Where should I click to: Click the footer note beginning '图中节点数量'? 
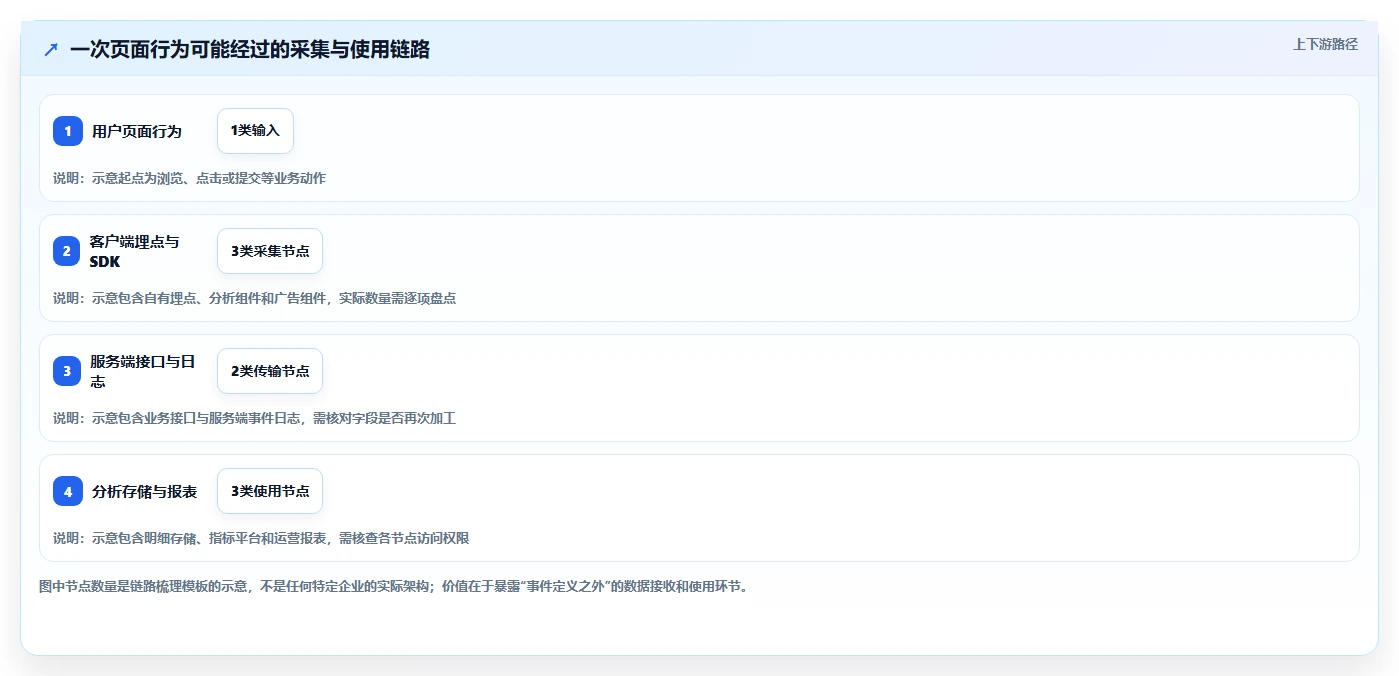[x=393, y=586]
